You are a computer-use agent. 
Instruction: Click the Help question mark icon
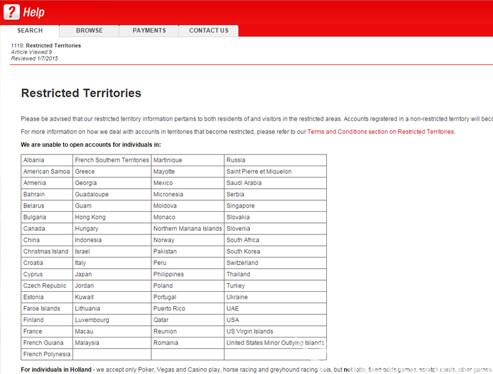tap(11, 12)
